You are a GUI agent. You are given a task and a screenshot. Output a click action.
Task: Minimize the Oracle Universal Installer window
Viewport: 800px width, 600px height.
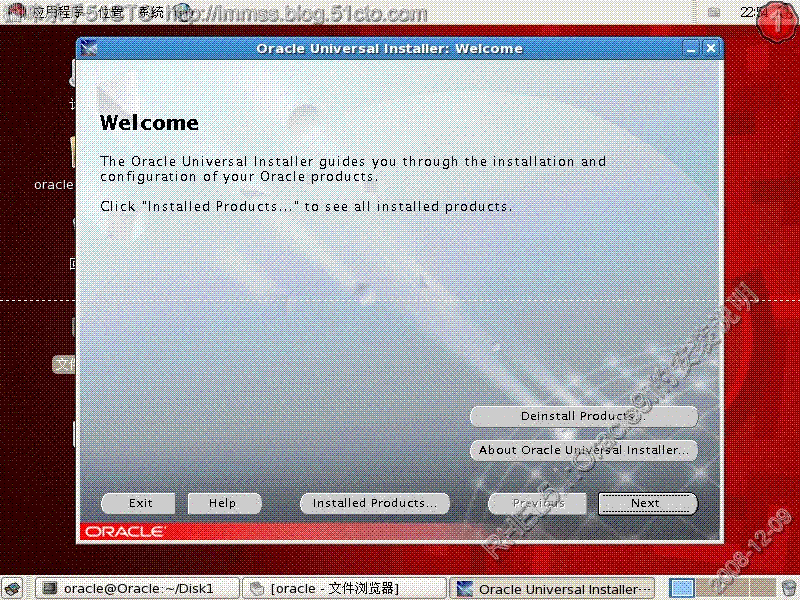(691, 48)
